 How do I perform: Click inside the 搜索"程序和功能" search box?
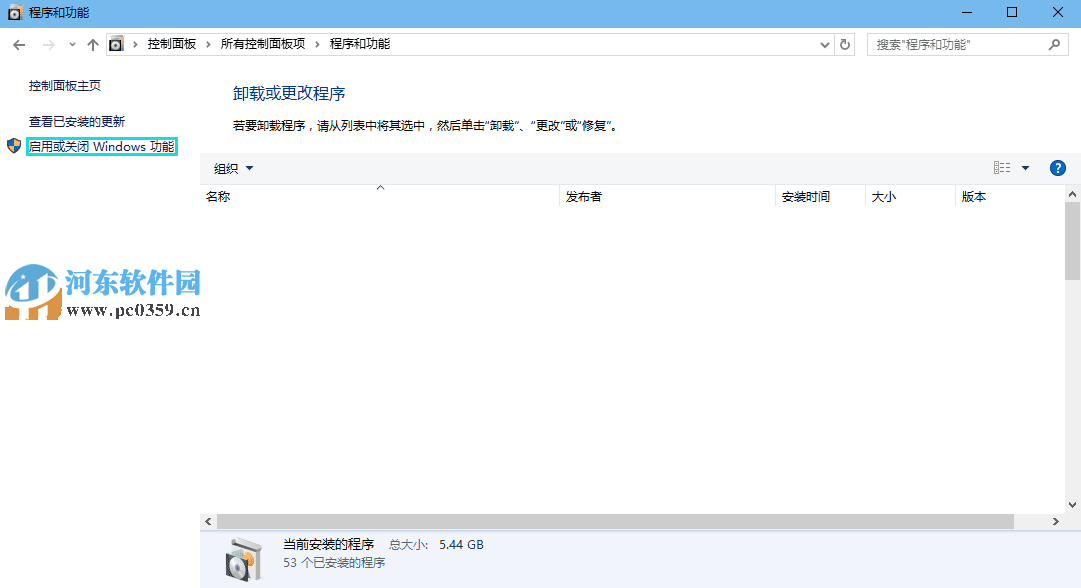pos(950,44)
